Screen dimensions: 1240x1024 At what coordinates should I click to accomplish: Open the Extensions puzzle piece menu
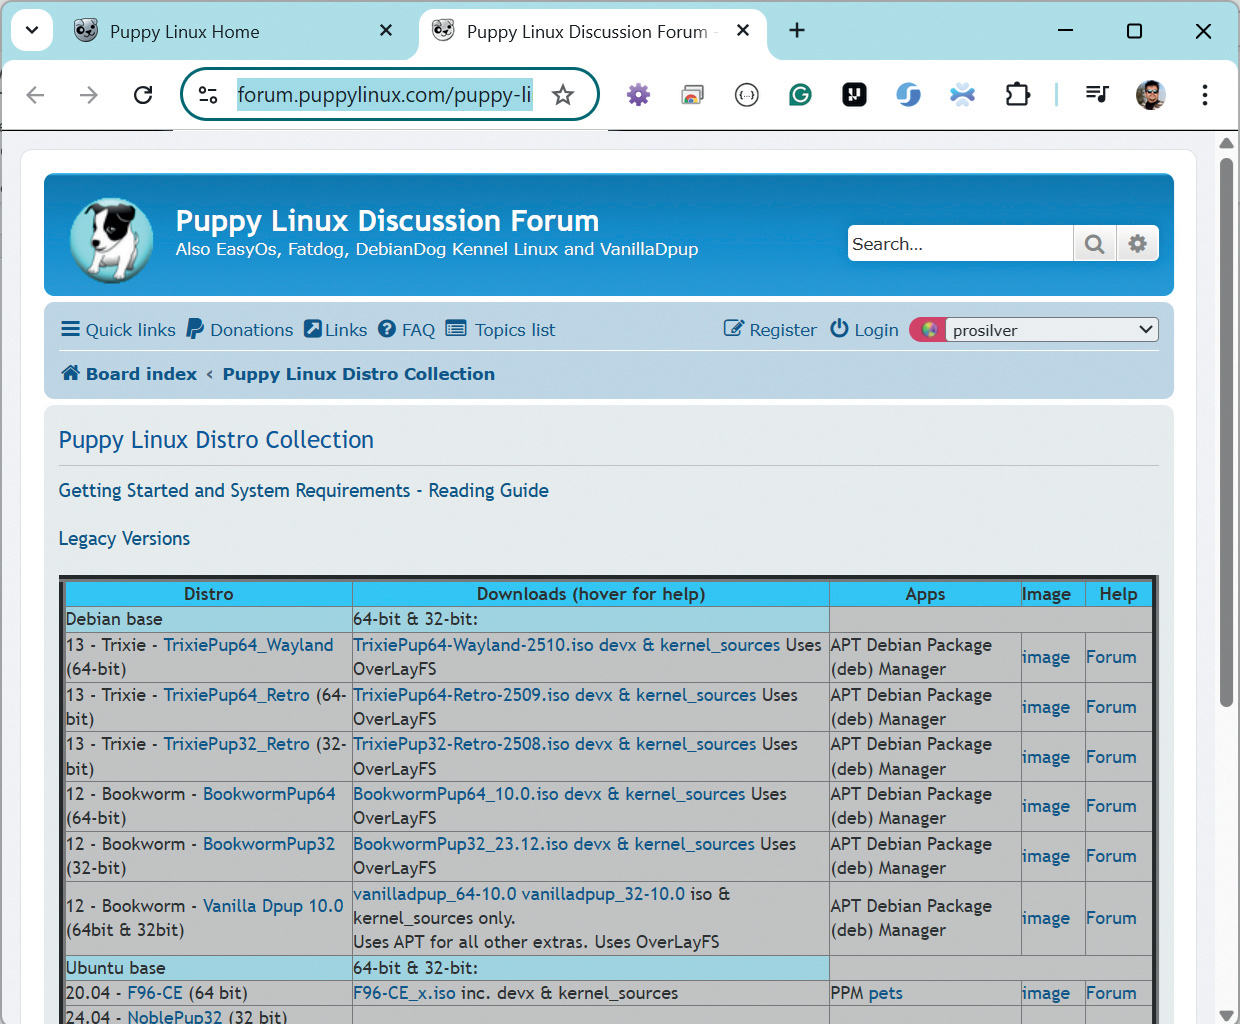[1017, 95]
